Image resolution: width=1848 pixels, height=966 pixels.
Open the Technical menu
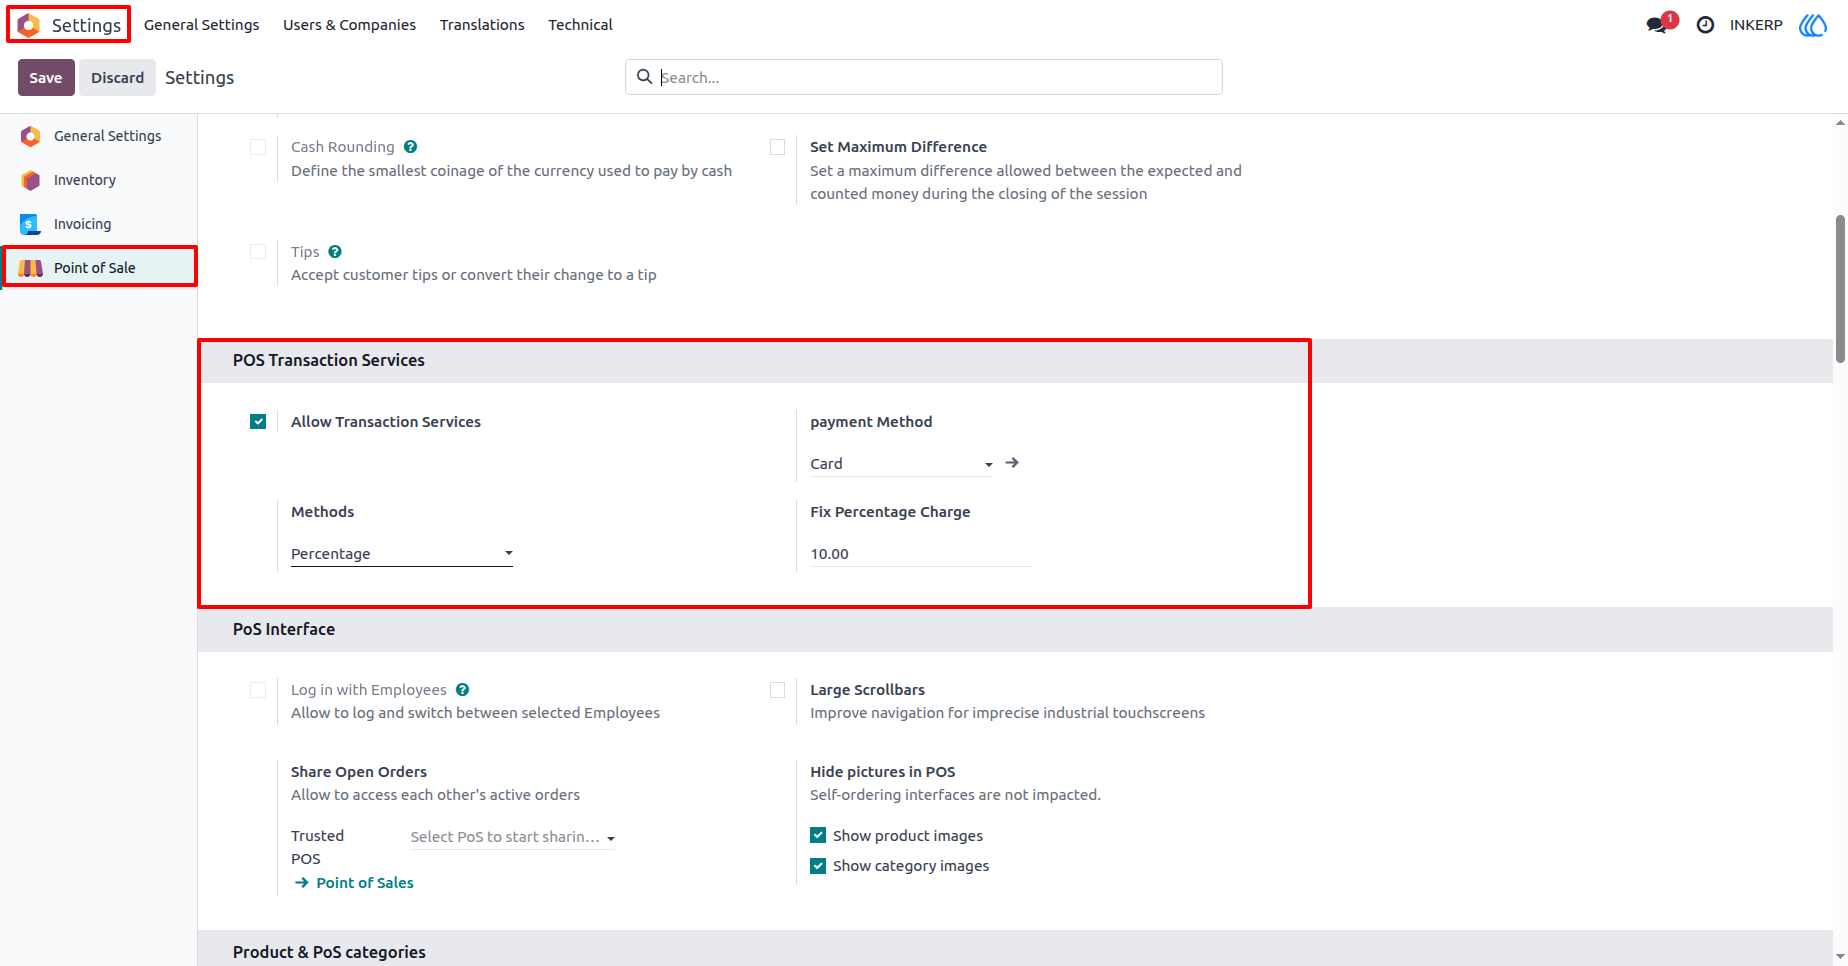pyautogui.click(x=580, y=25)
